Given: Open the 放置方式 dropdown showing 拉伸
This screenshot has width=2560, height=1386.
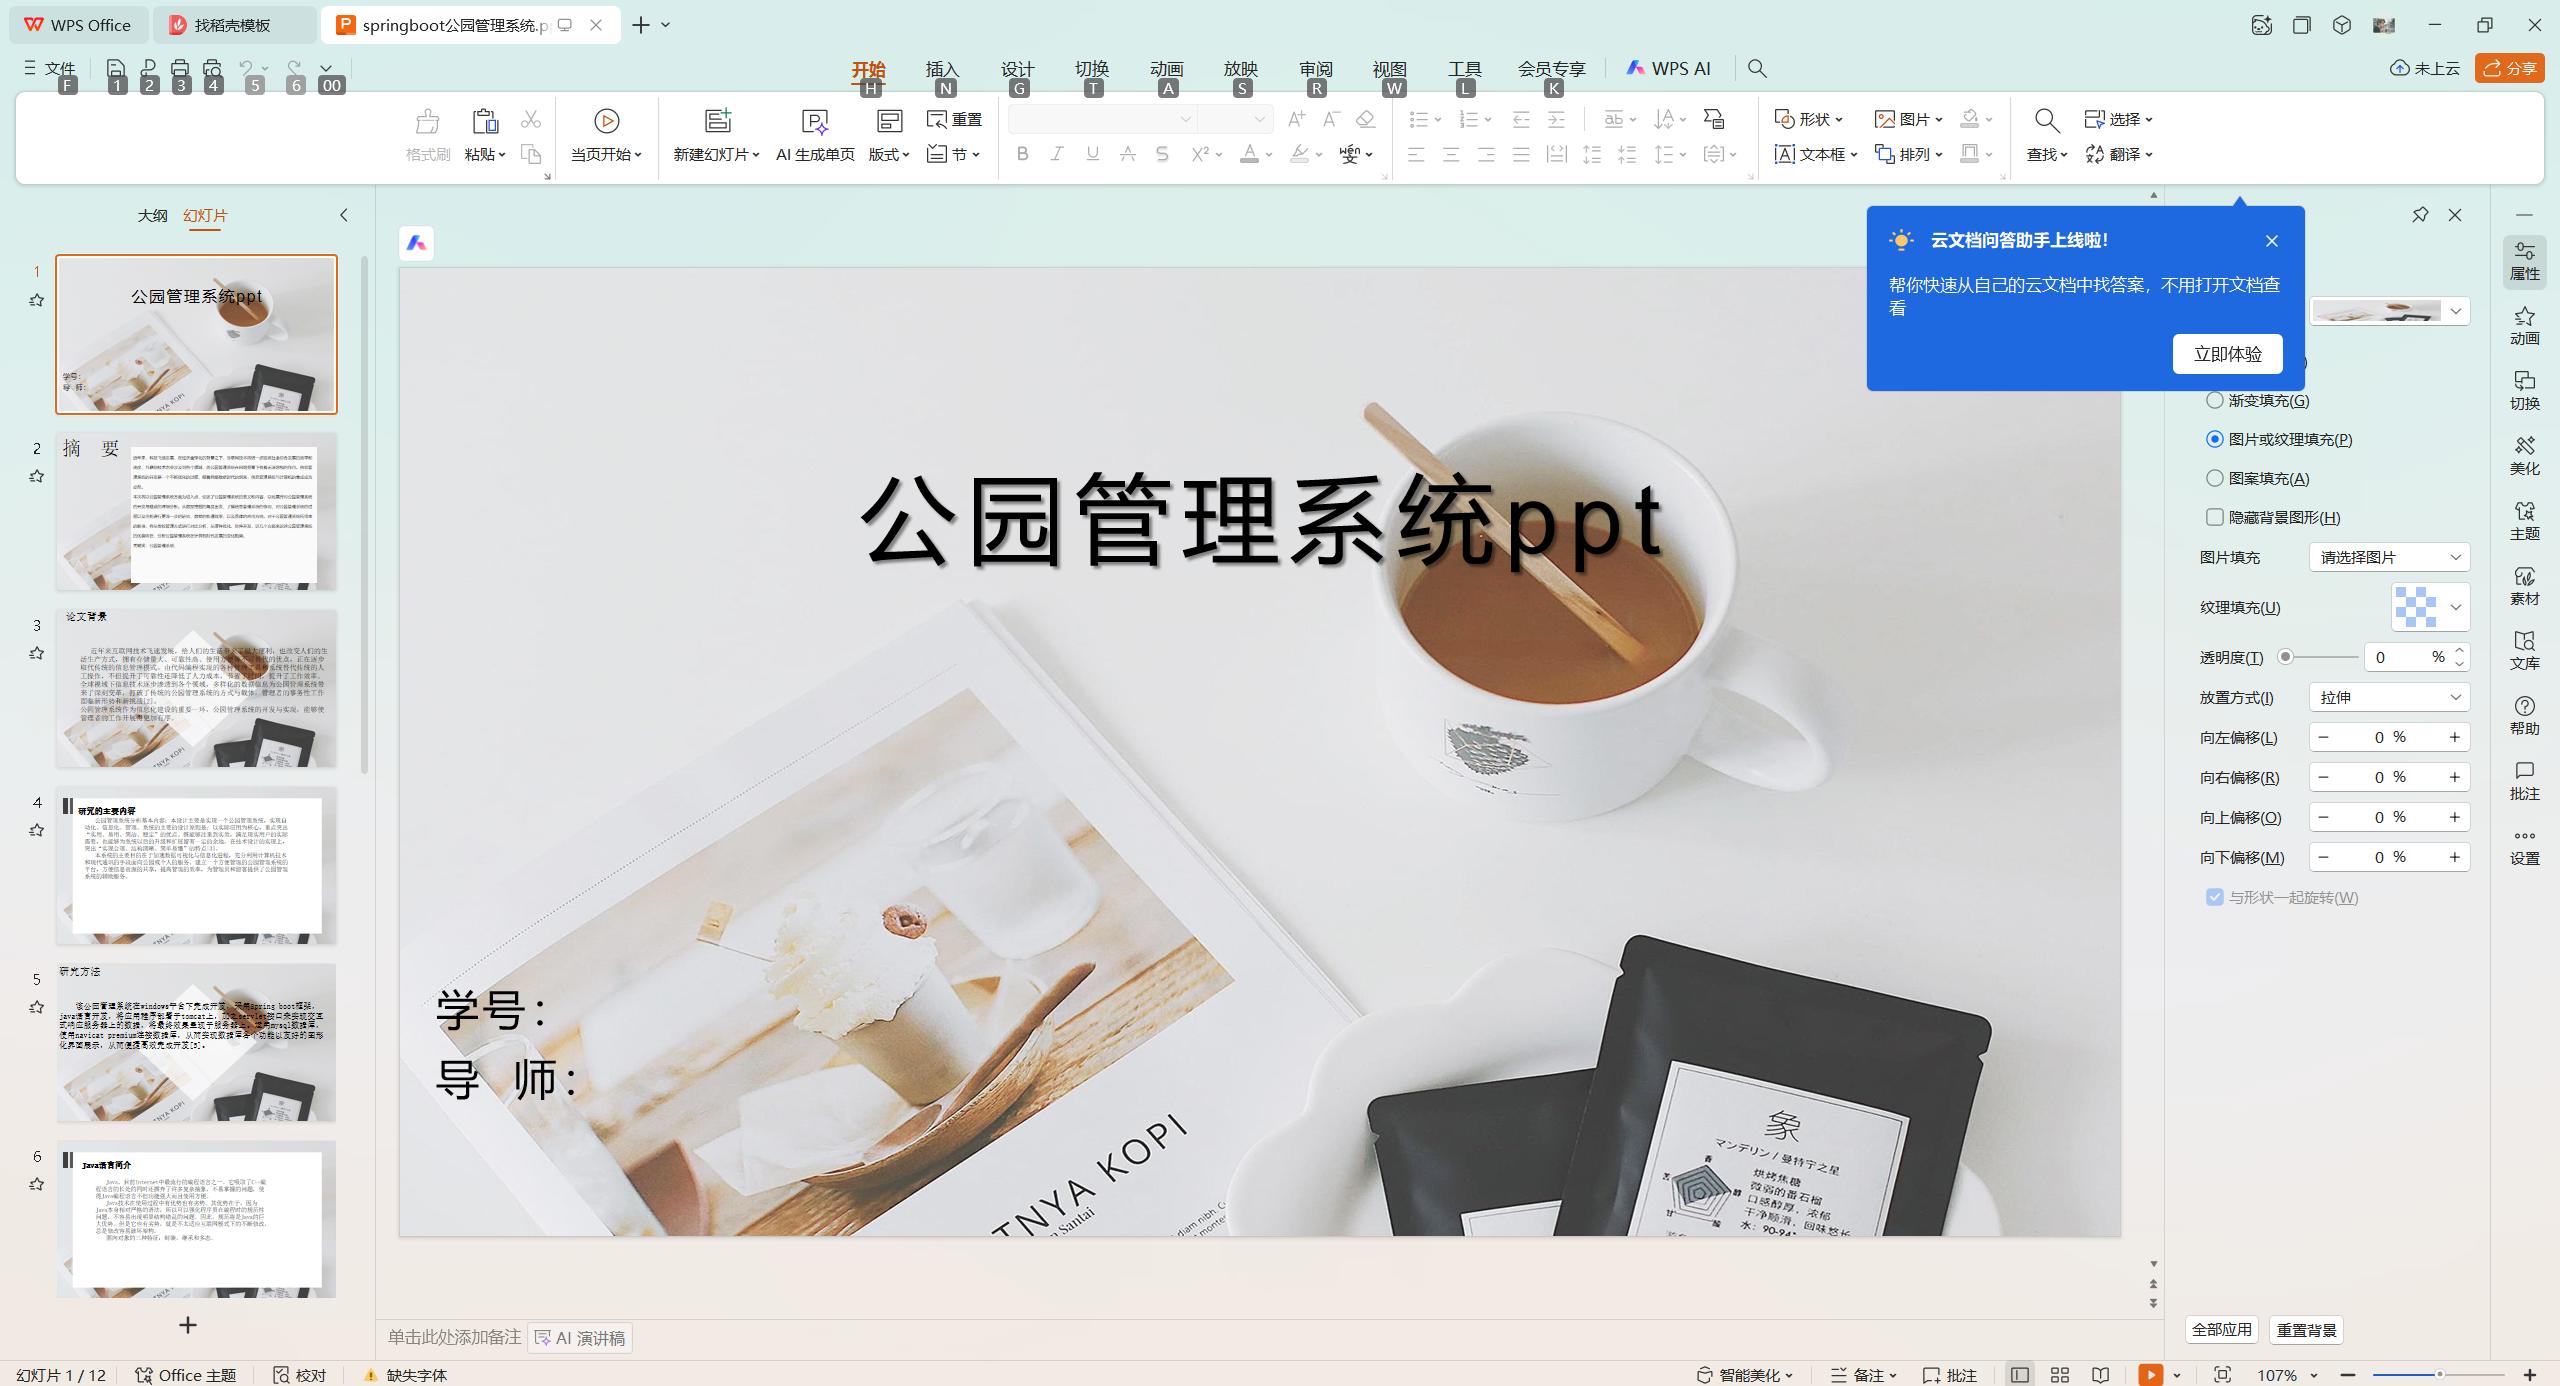Looking at the screenshot, I should pyautogui.click(x=2388, y=697).
